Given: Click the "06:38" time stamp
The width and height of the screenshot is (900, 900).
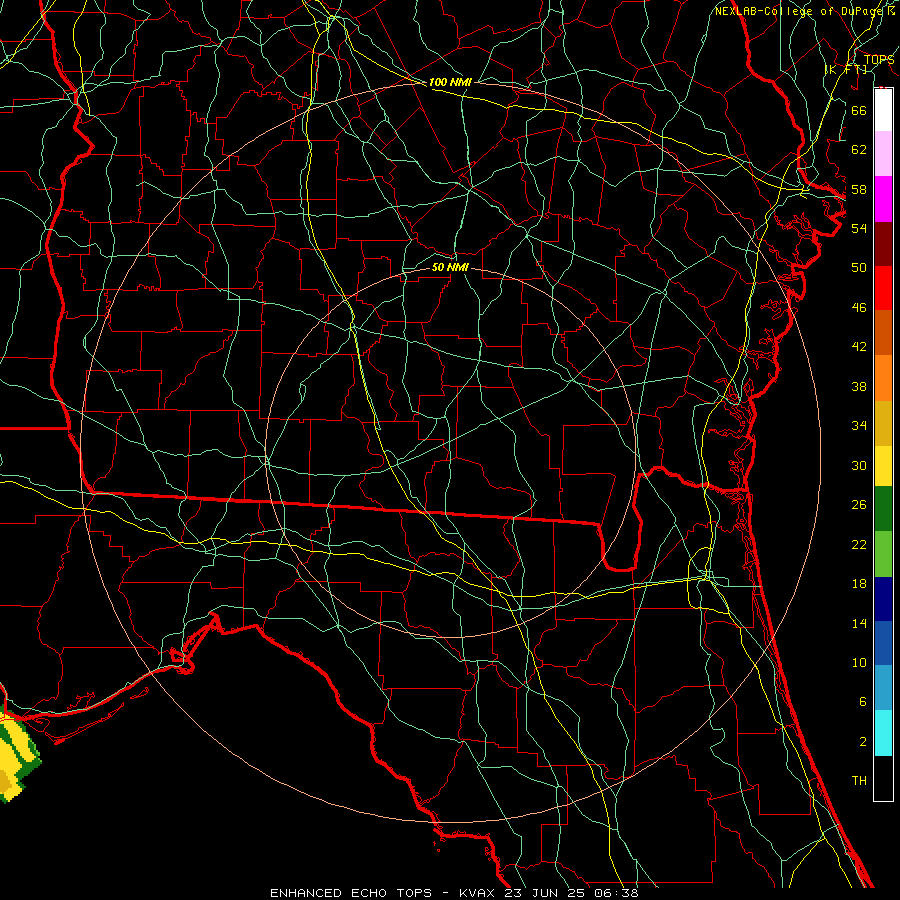Looking at the screenshot, I should pos(614,893).
